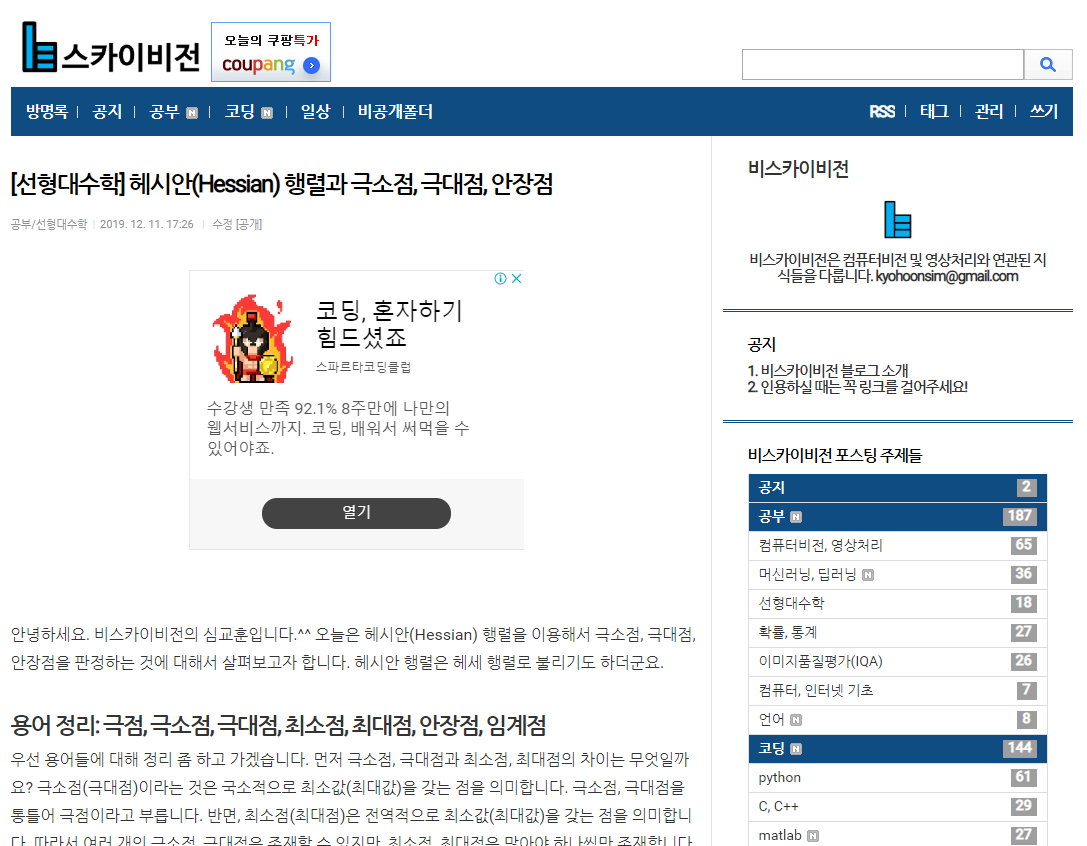Click the blue arrow on the Coupang banner
The height and width of the screenshot is (846, 1087).
click(312, 65)
